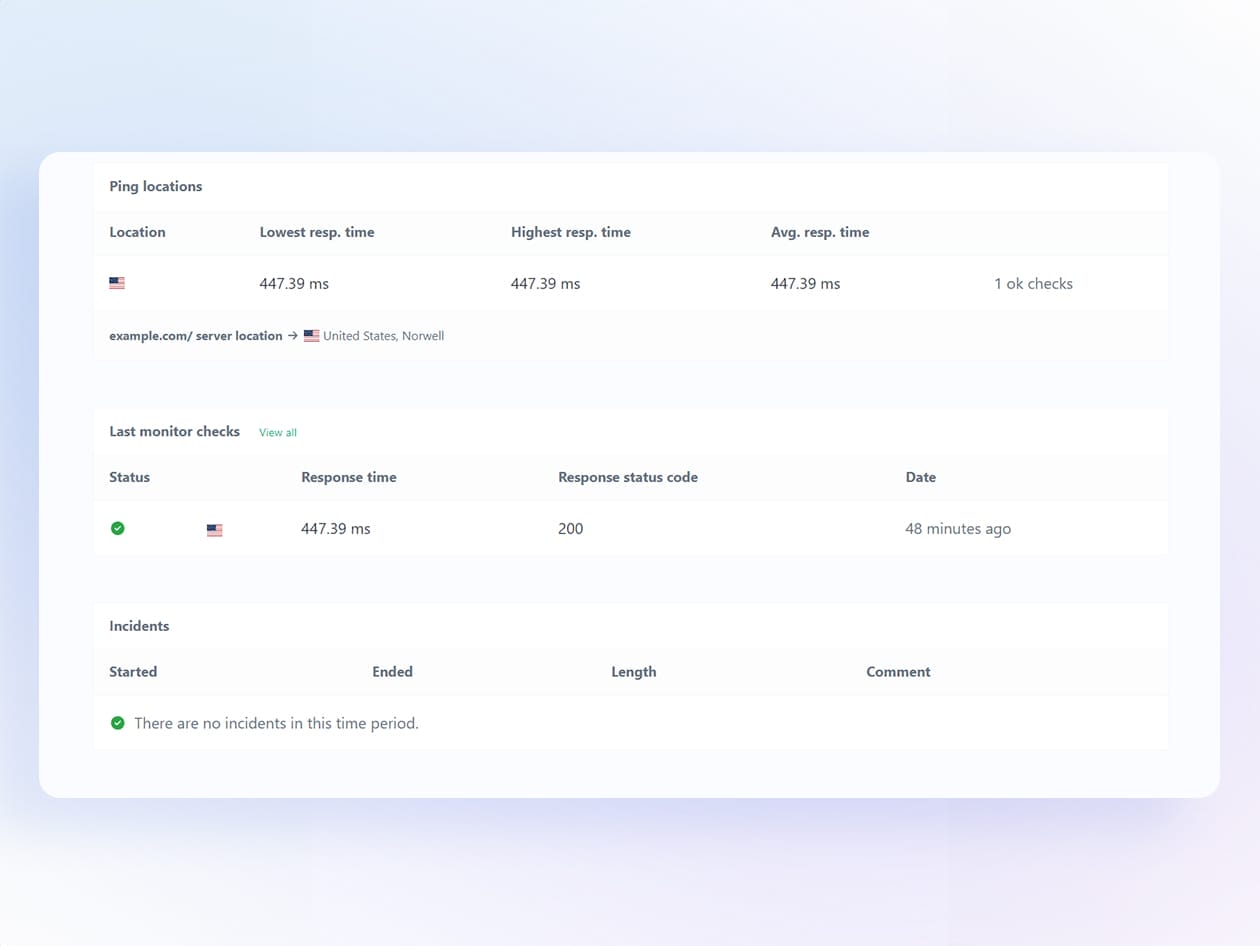Viewport: 1260px width, 946px height.
Task: Click the Lowest resp. time column header
Action: (317, 232)
